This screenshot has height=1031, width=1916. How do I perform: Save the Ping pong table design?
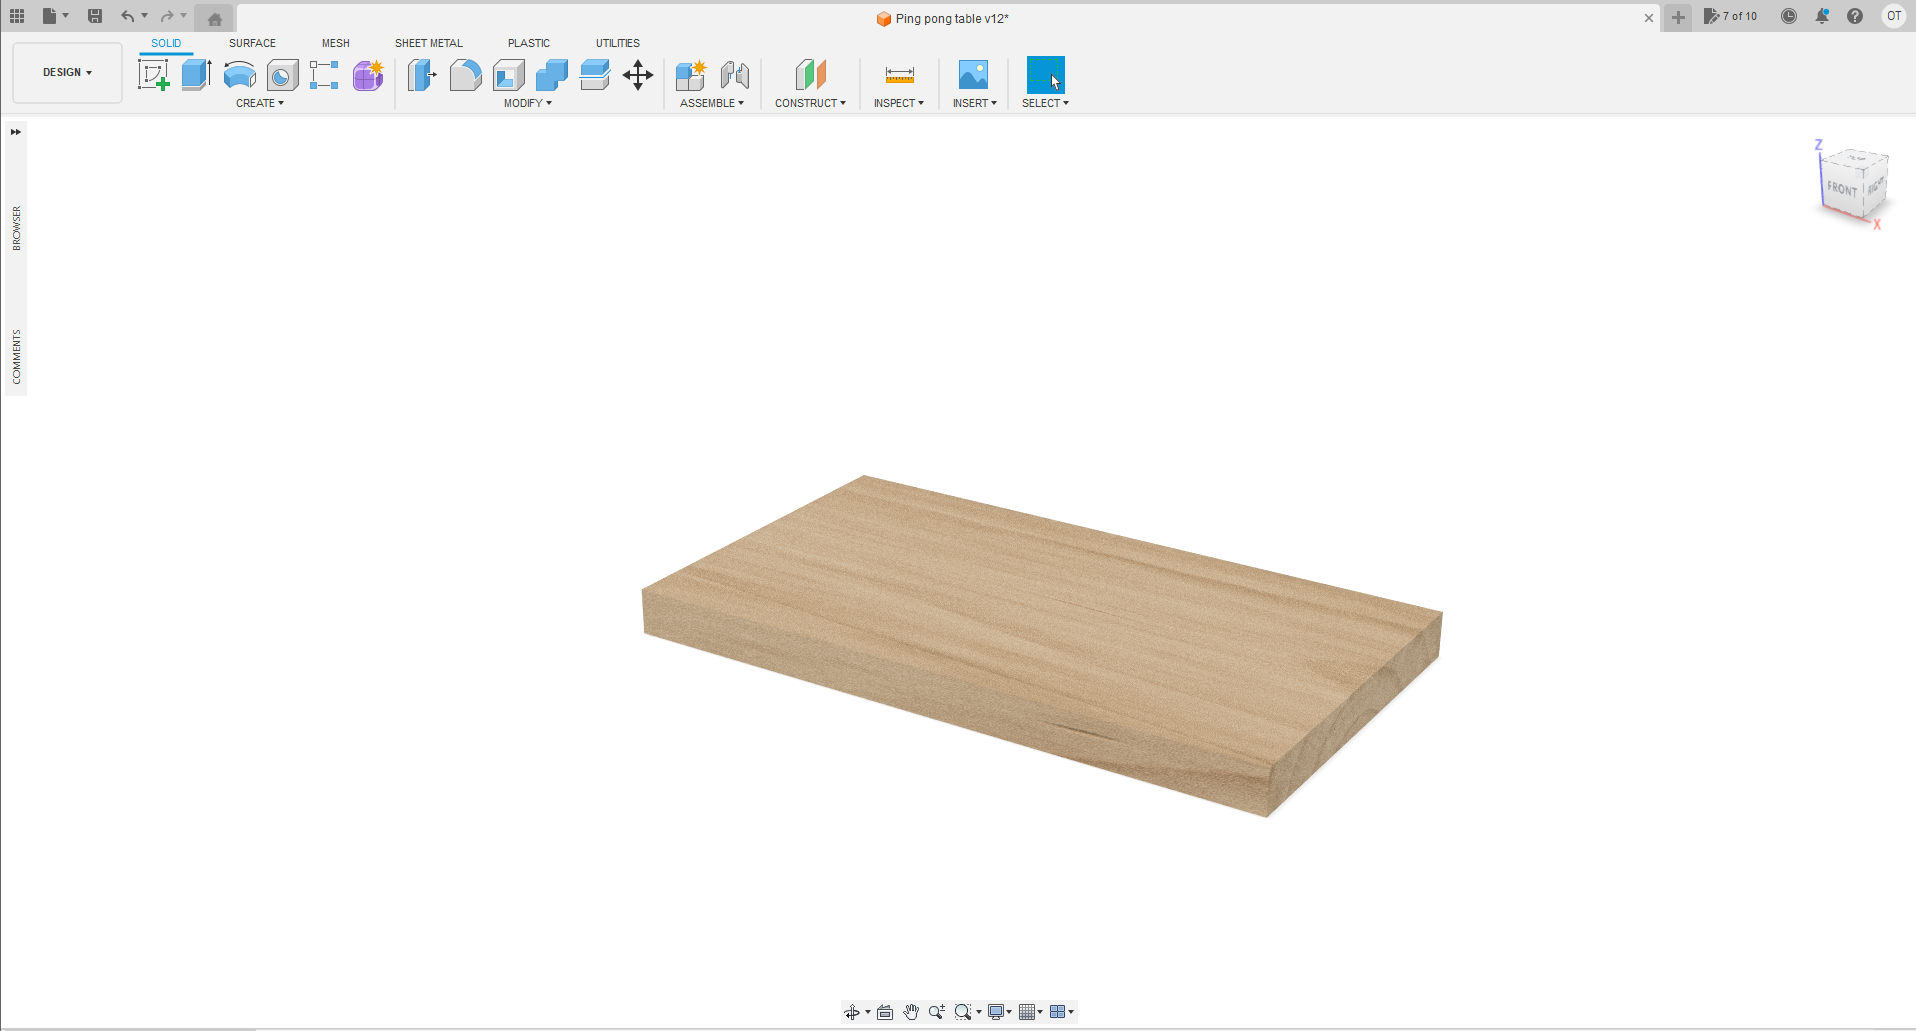[94, 15]
